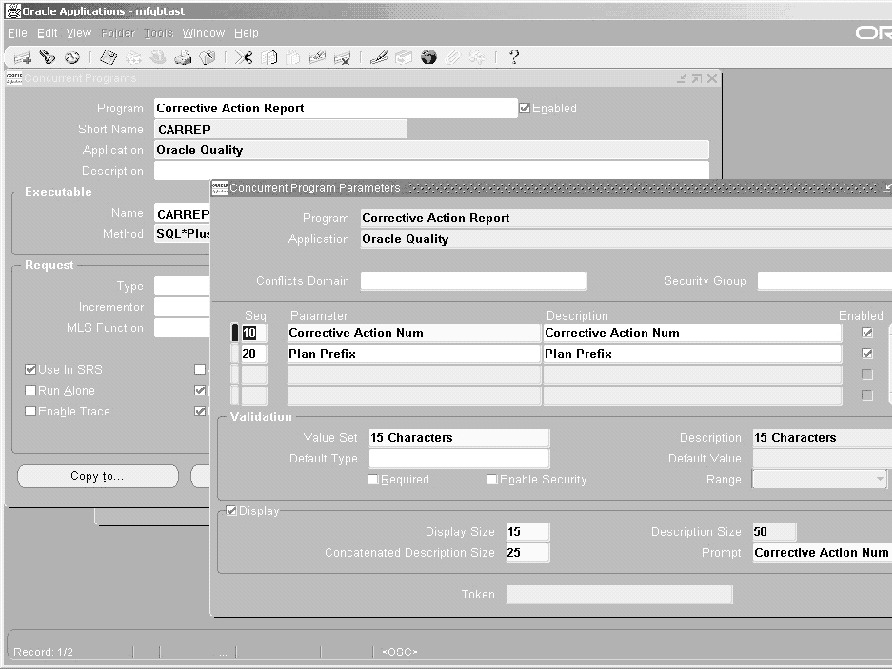Open the File menu

click(x=18, y=33)
